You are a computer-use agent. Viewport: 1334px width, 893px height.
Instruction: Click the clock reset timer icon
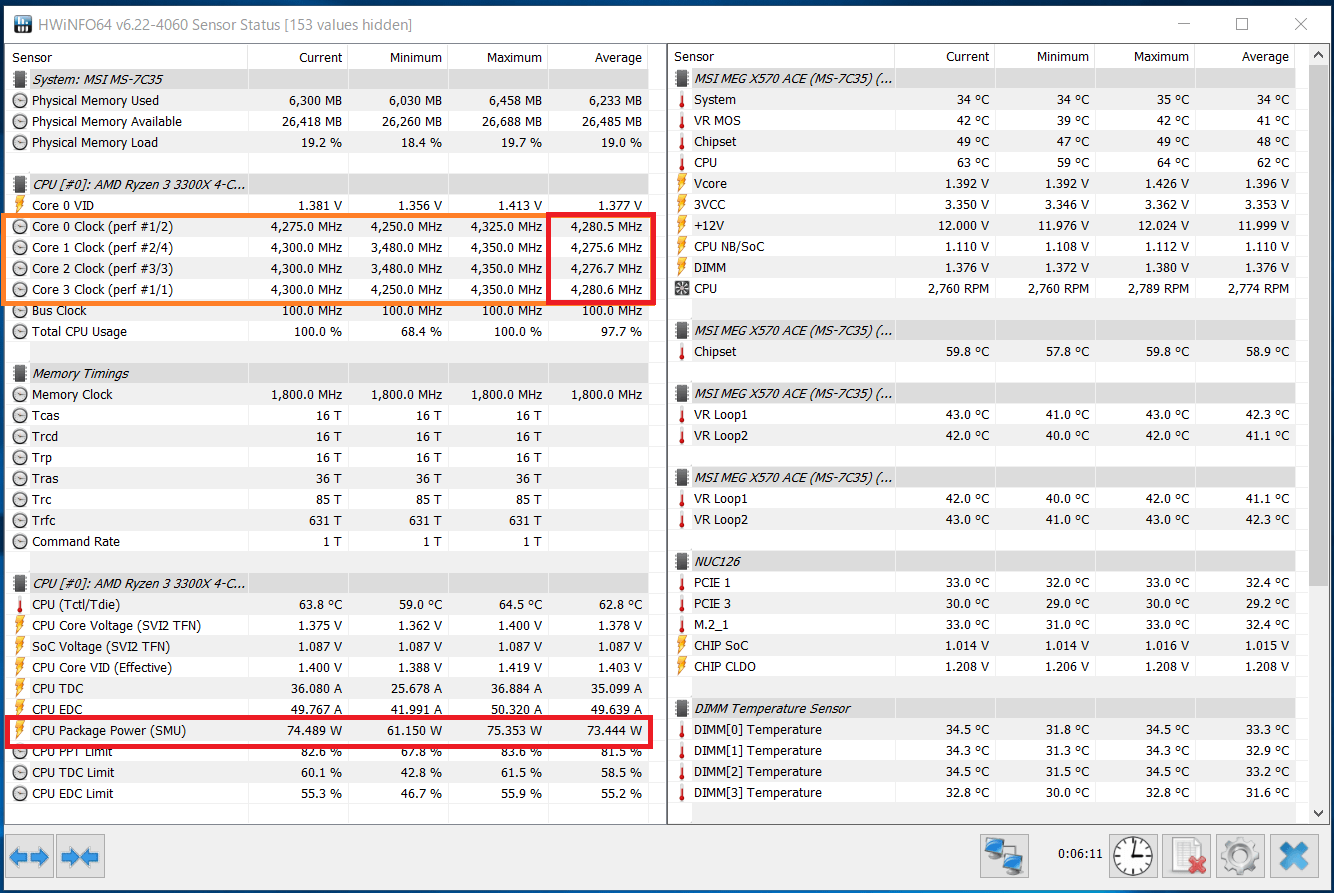[x=1132, y=856]
